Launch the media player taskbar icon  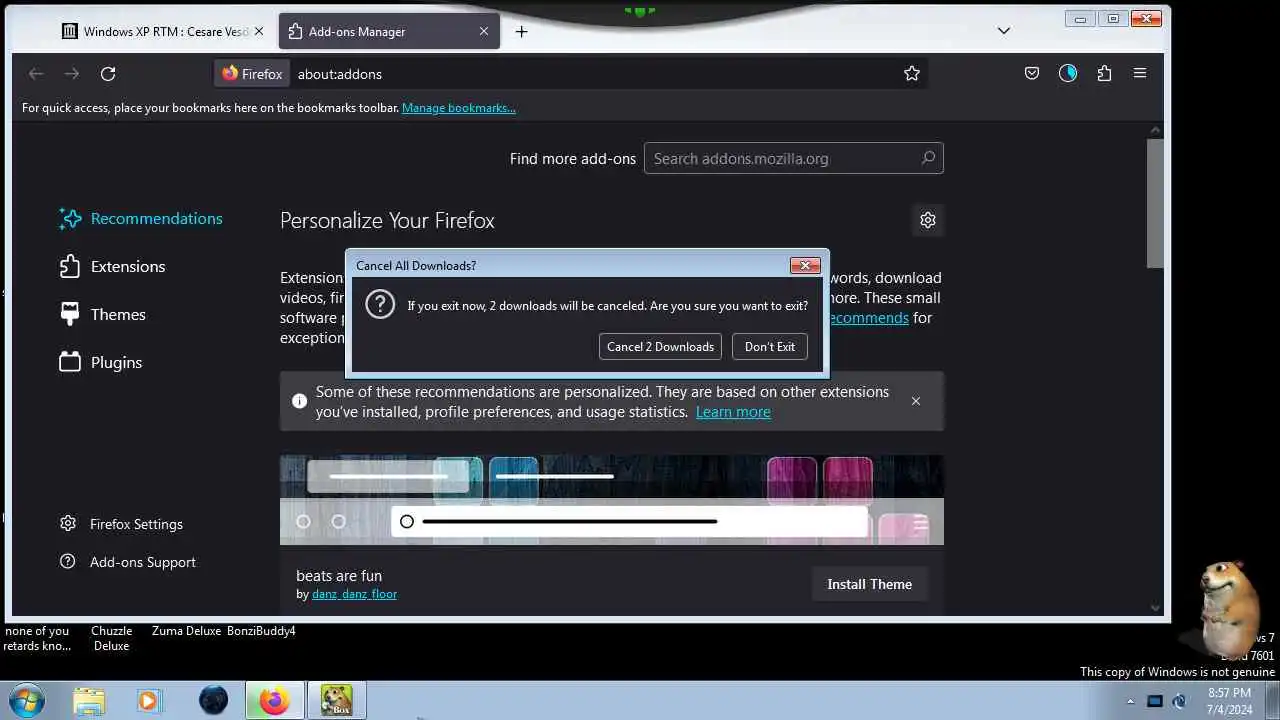click(148, 700)
